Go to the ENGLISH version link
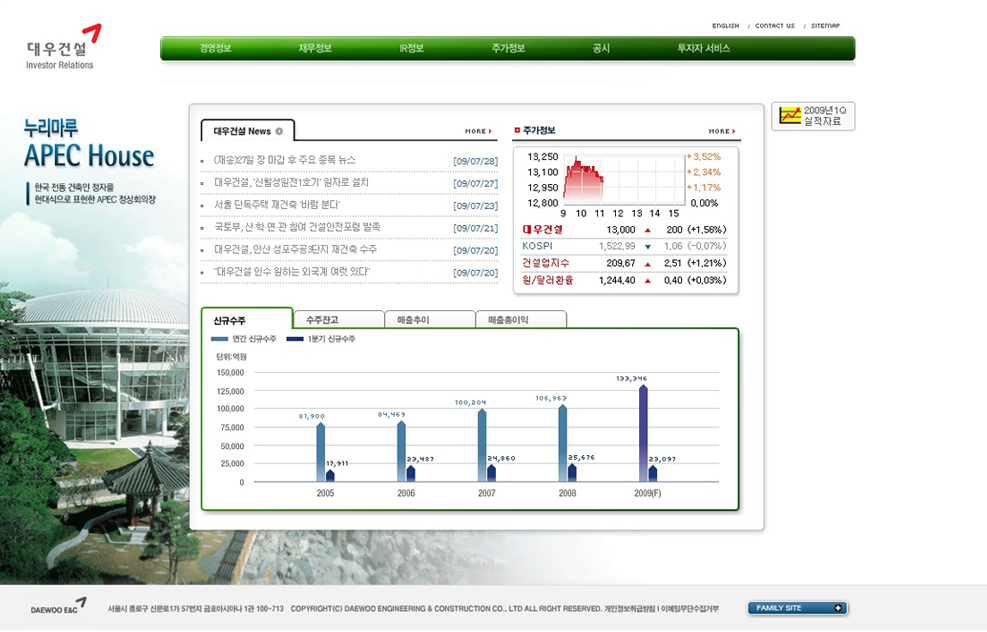This screenshot has height=632, width=987. point(725,26)
